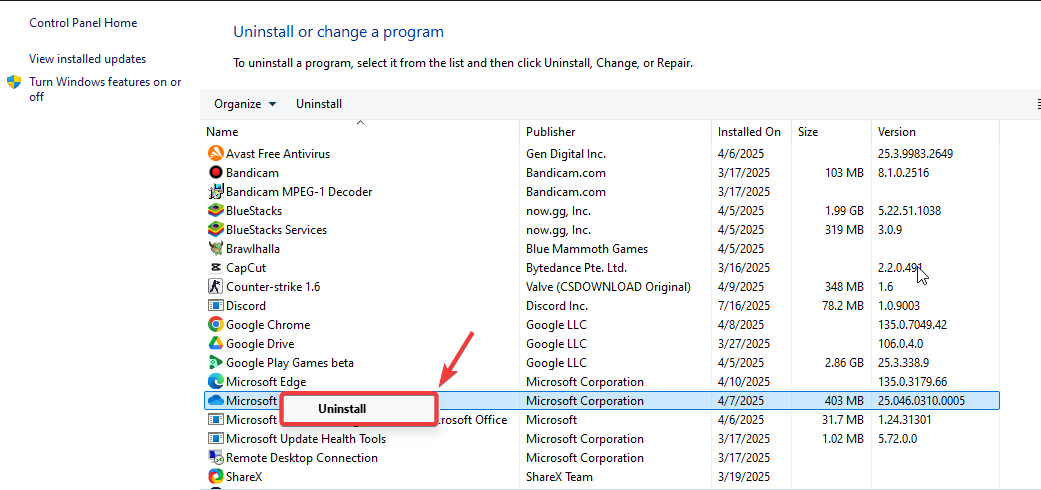Click version 25.3.9983.2649
The height and width of the screenshot is (490, 1041).
click(916, 154)
